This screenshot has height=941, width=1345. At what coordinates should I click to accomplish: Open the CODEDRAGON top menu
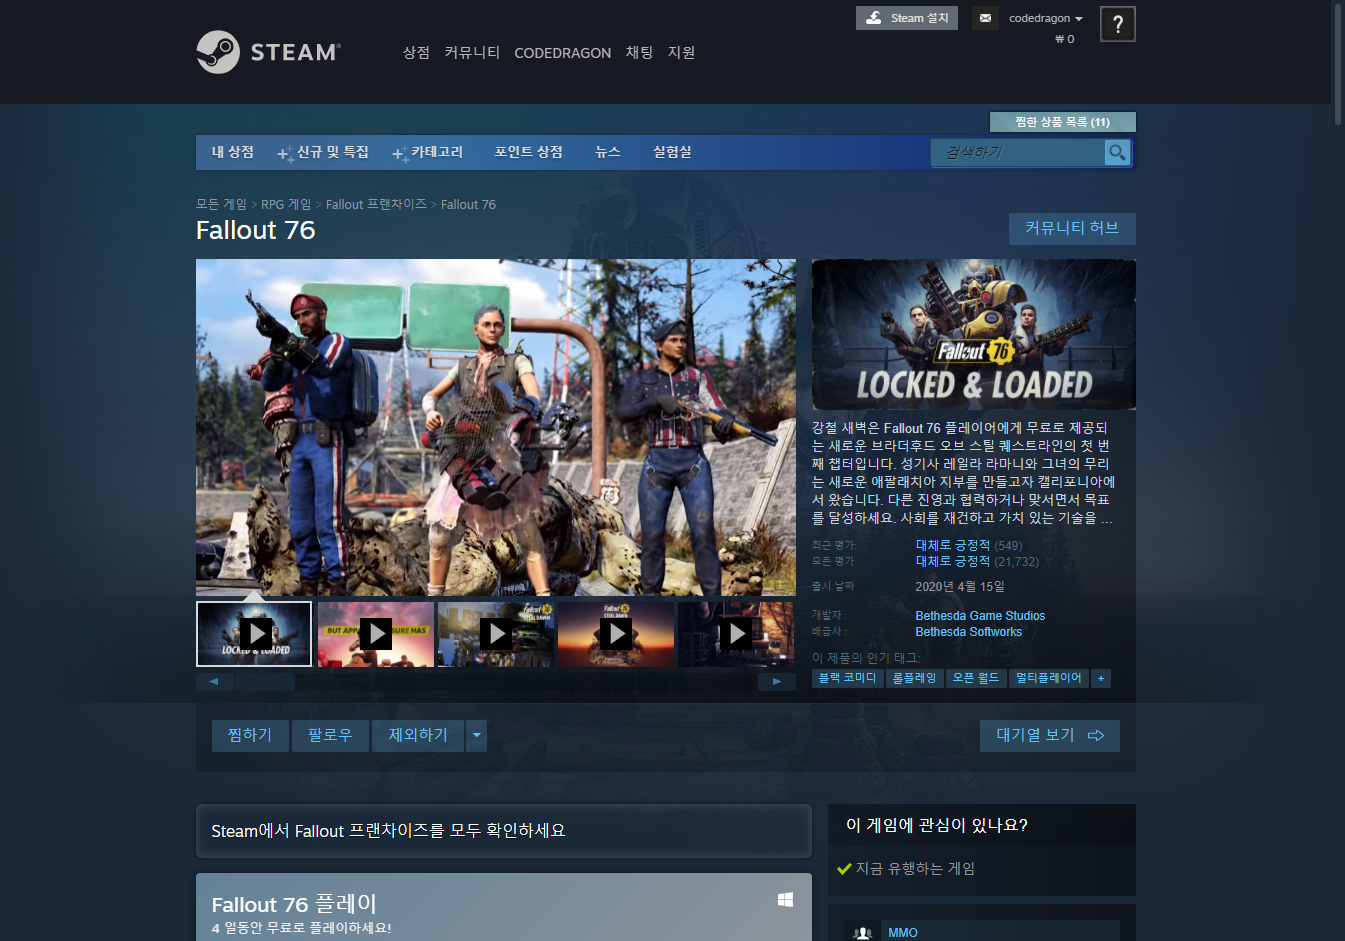click(562, 53)
